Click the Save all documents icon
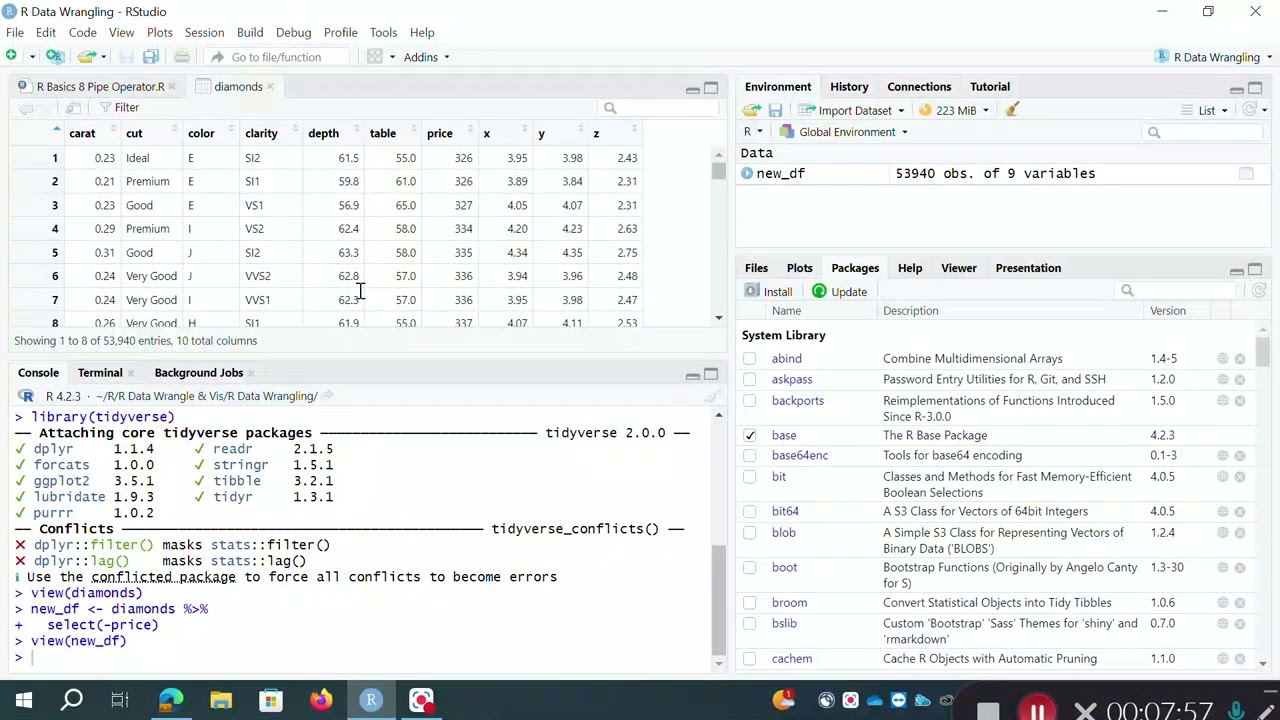 click(x=151, y=57)
